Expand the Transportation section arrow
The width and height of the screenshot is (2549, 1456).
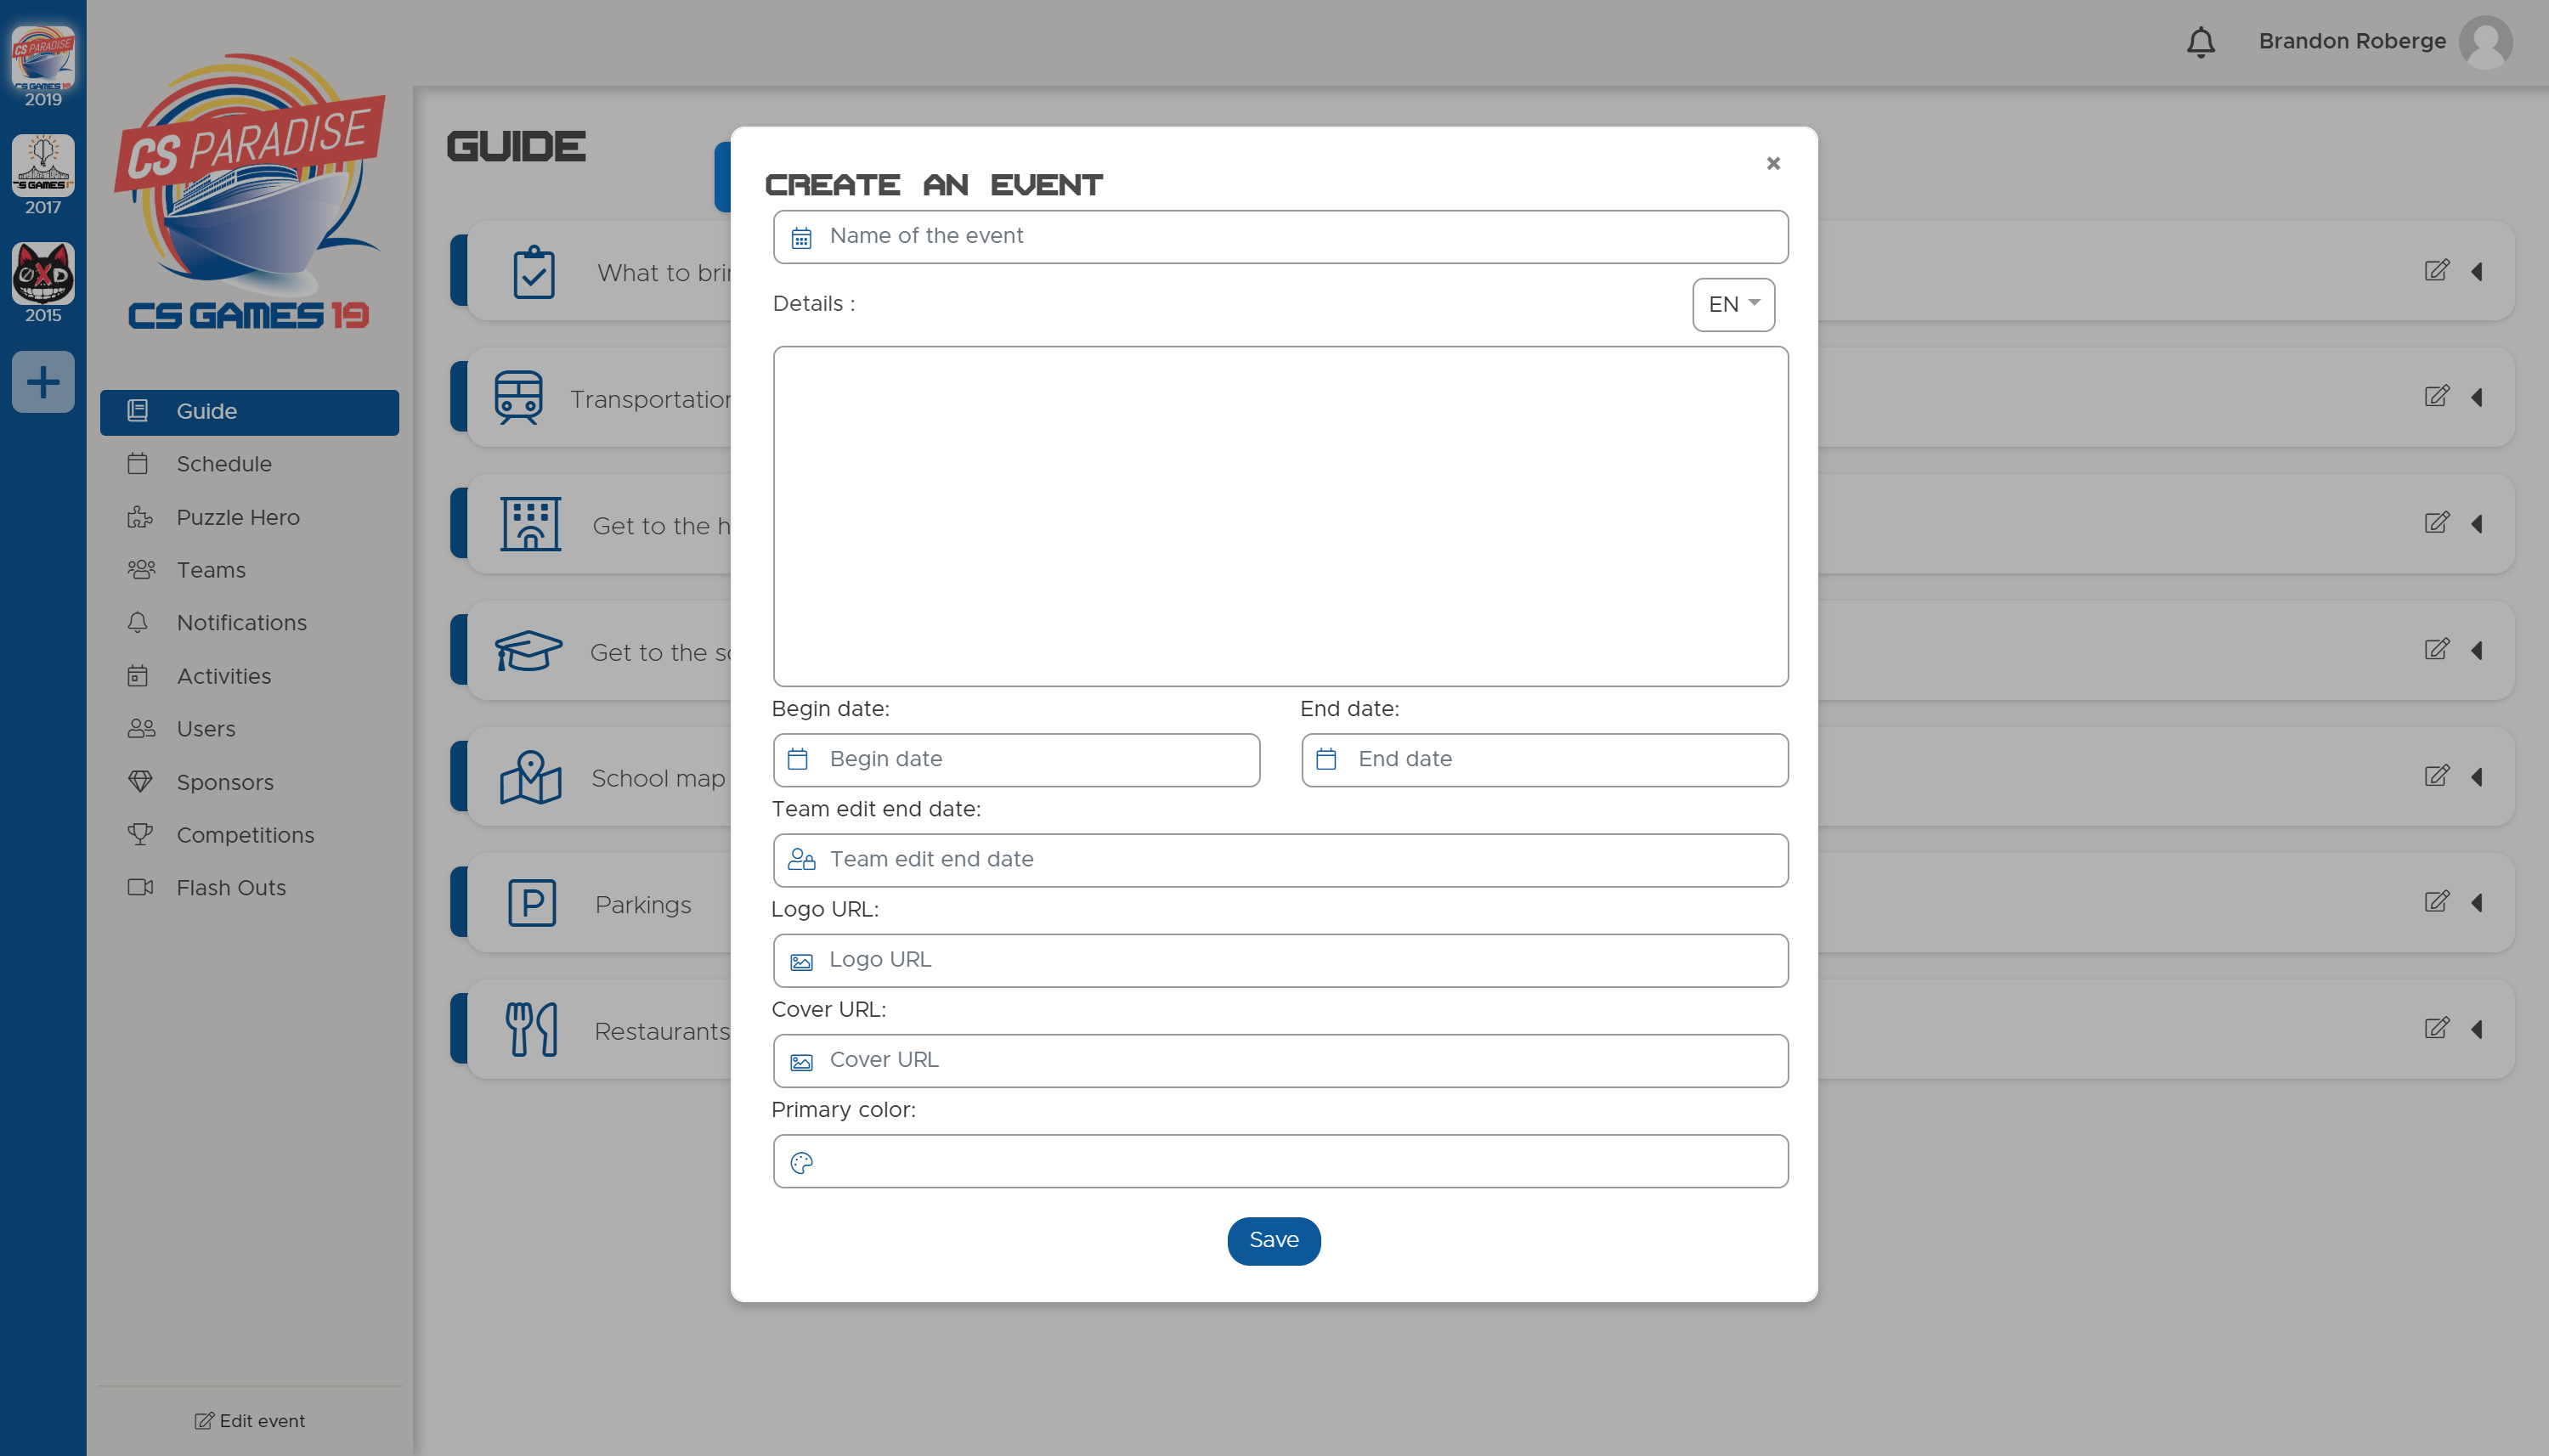tap(2478, 397)
